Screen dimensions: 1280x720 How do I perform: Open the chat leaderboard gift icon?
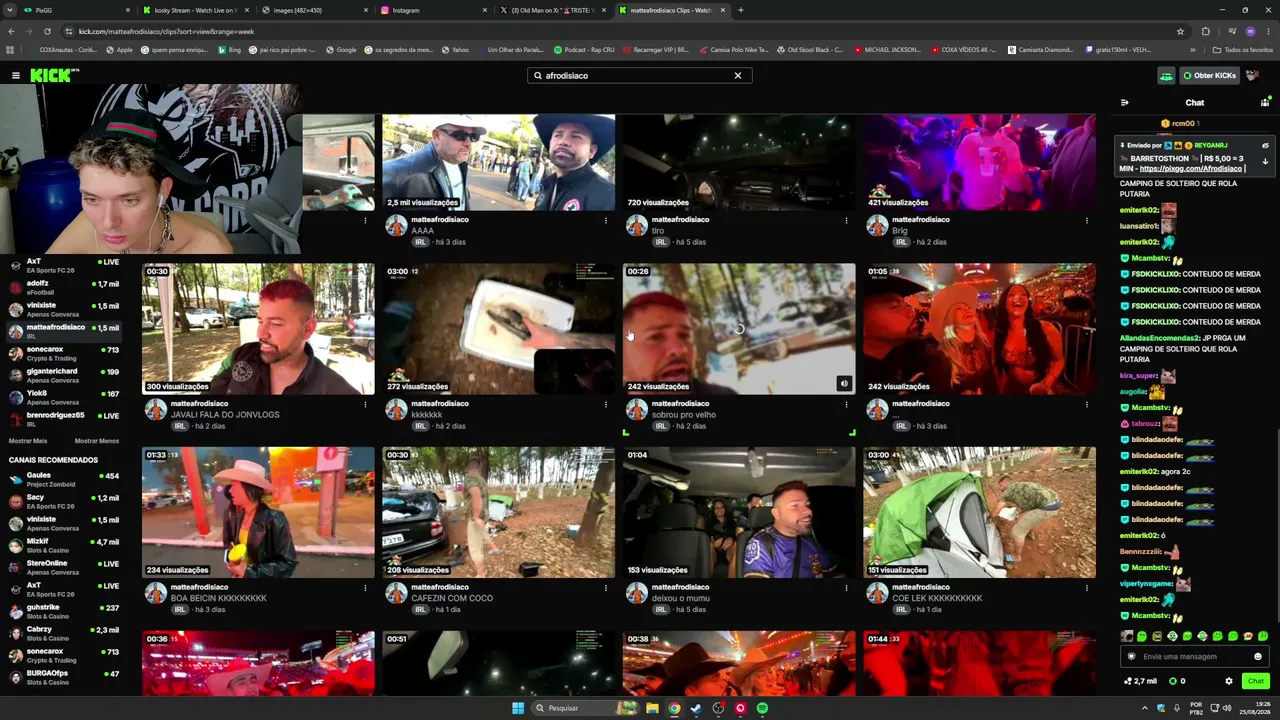(1265, 102)
